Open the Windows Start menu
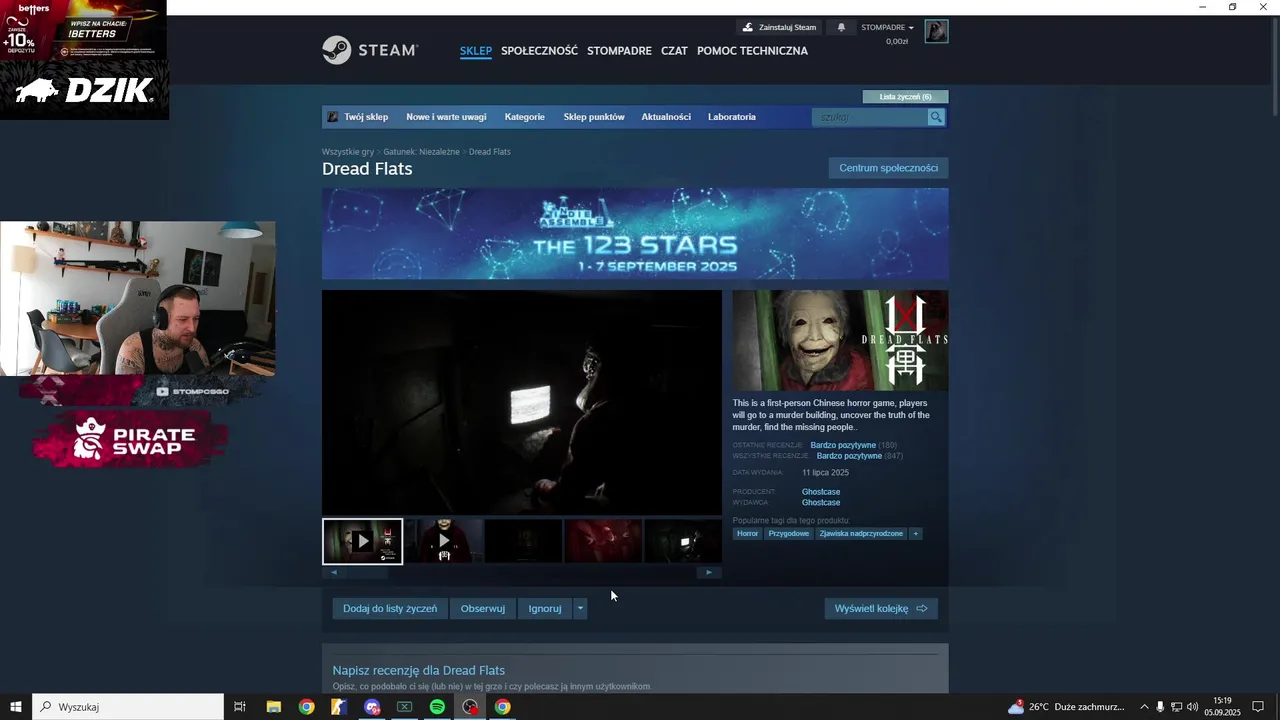Viewport: 1280px width, 720px height. [x=16, y=707]
